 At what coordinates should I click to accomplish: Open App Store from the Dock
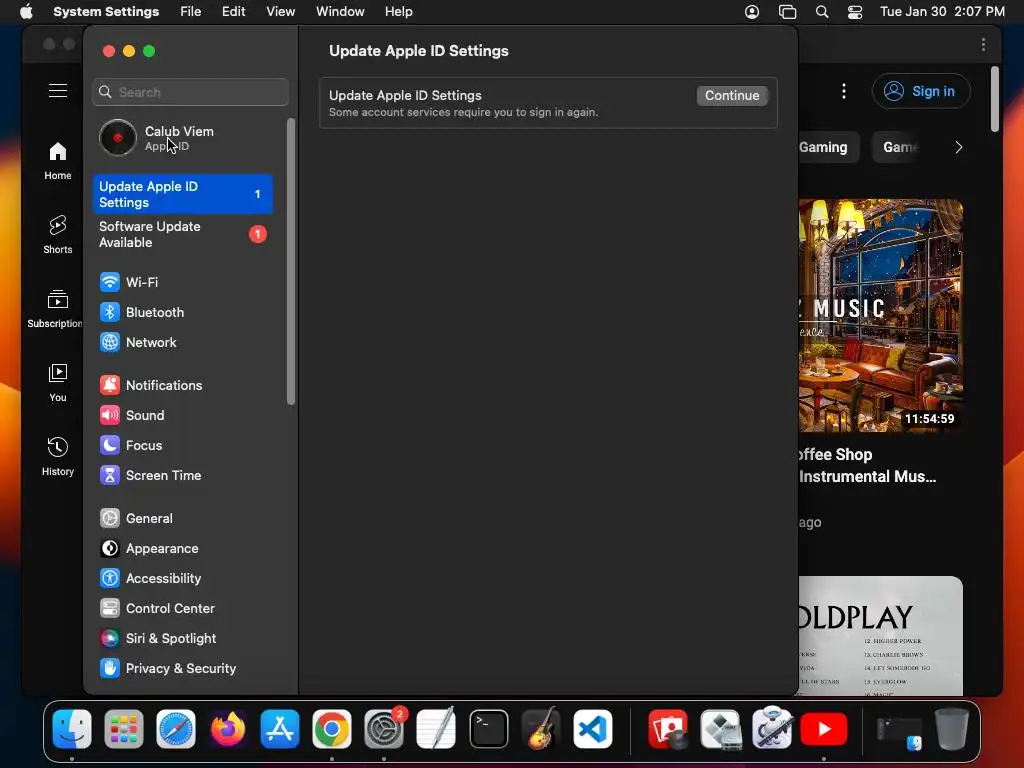click(x=280, y=729)
